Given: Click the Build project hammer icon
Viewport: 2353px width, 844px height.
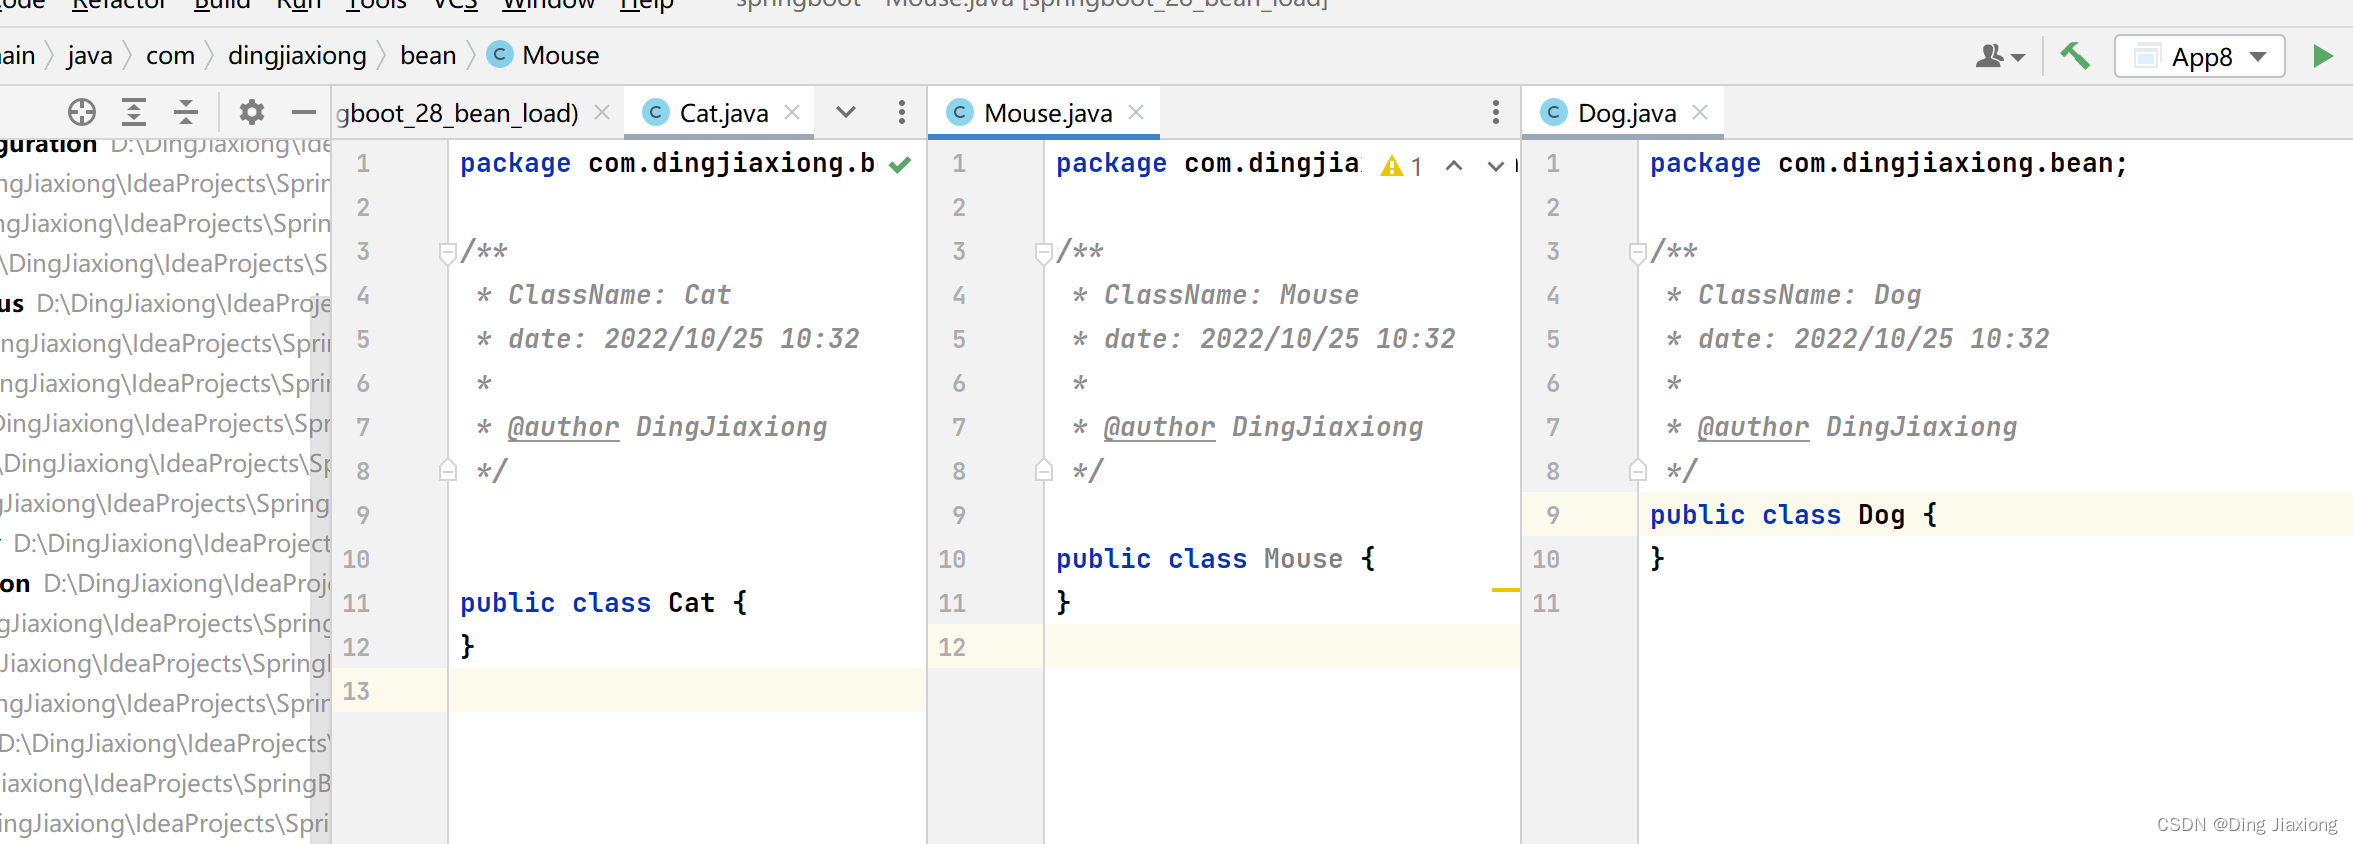Looking at the screenshot, I should [2075, 56].
